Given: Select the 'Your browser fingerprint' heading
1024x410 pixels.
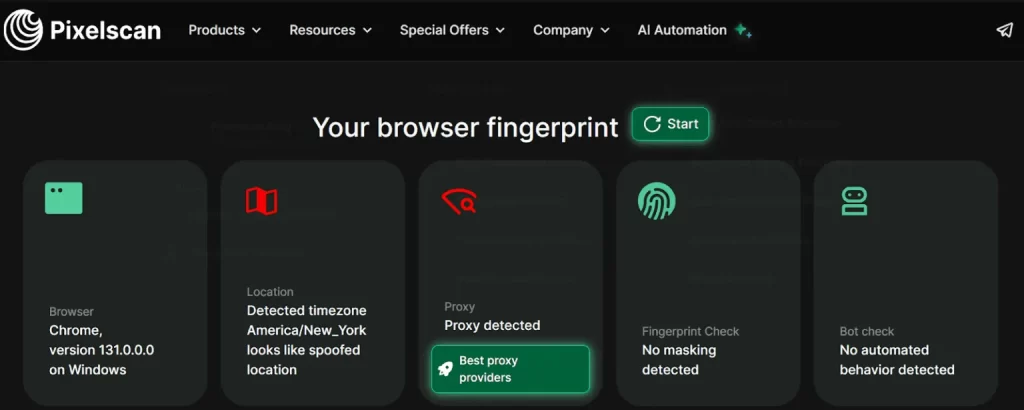Looking at the screenshot, I should pos(465,127).
